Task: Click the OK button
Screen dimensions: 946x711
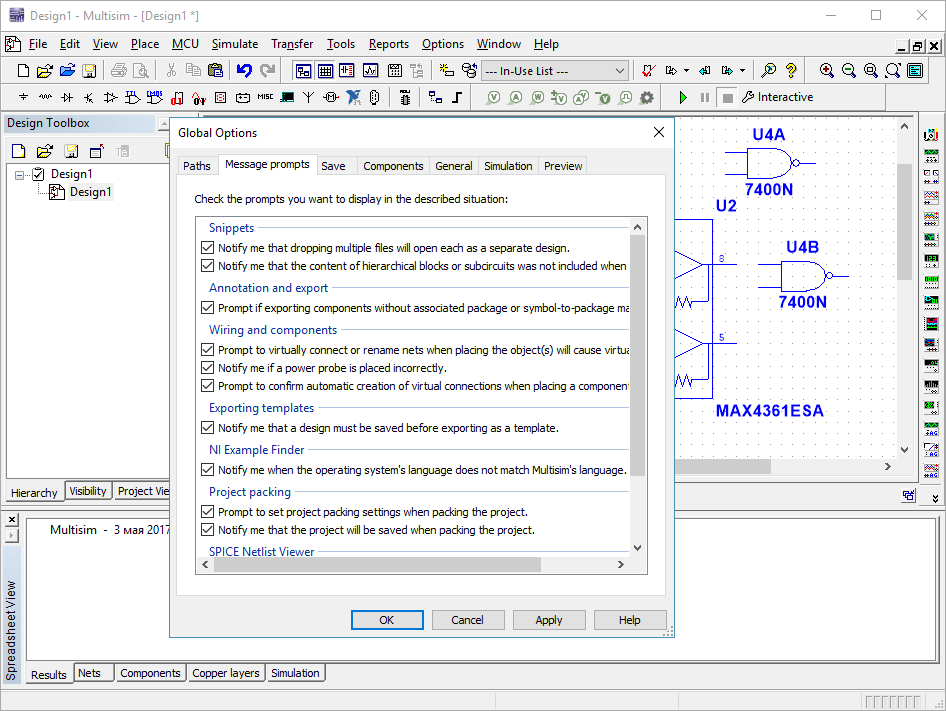Action: [387, 620]
